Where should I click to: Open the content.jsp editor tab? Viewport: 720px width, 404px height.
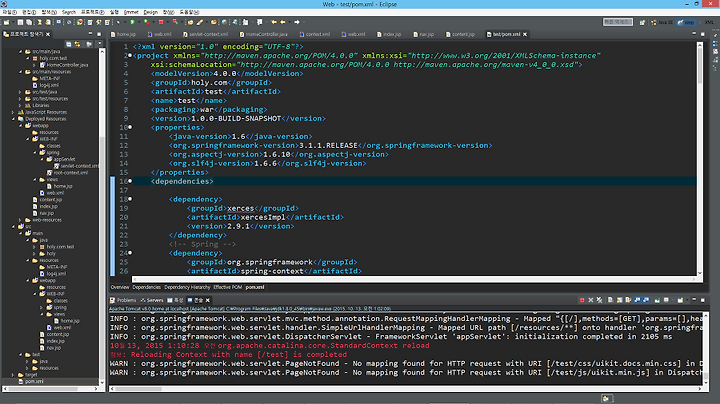pos(460,34)
